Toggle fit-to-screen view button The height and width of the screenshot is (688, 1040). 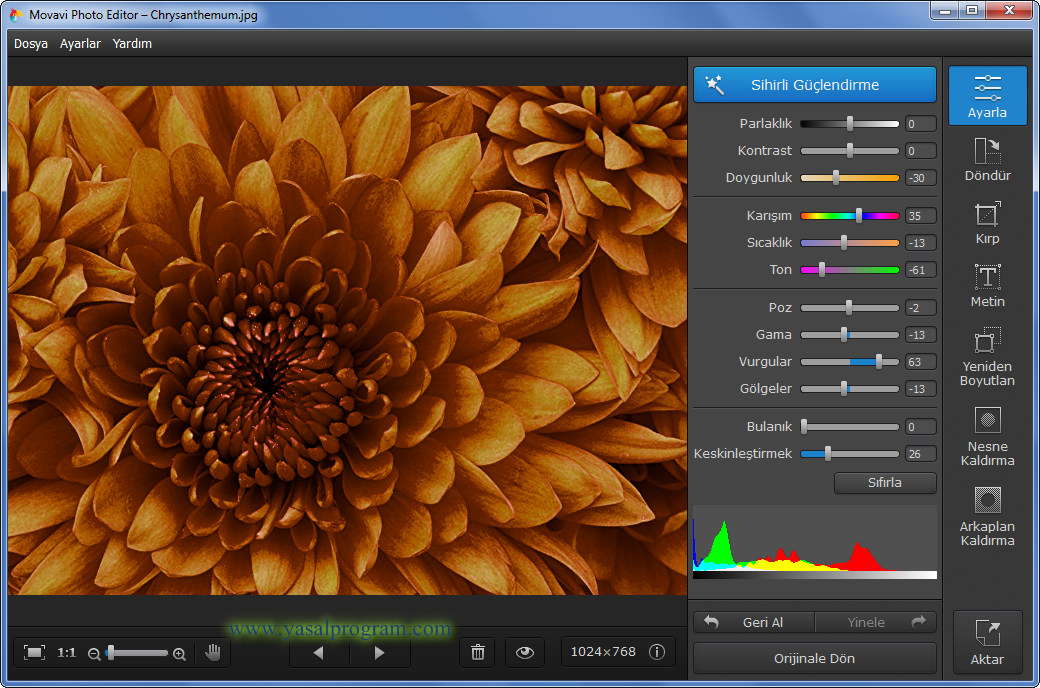35,652
